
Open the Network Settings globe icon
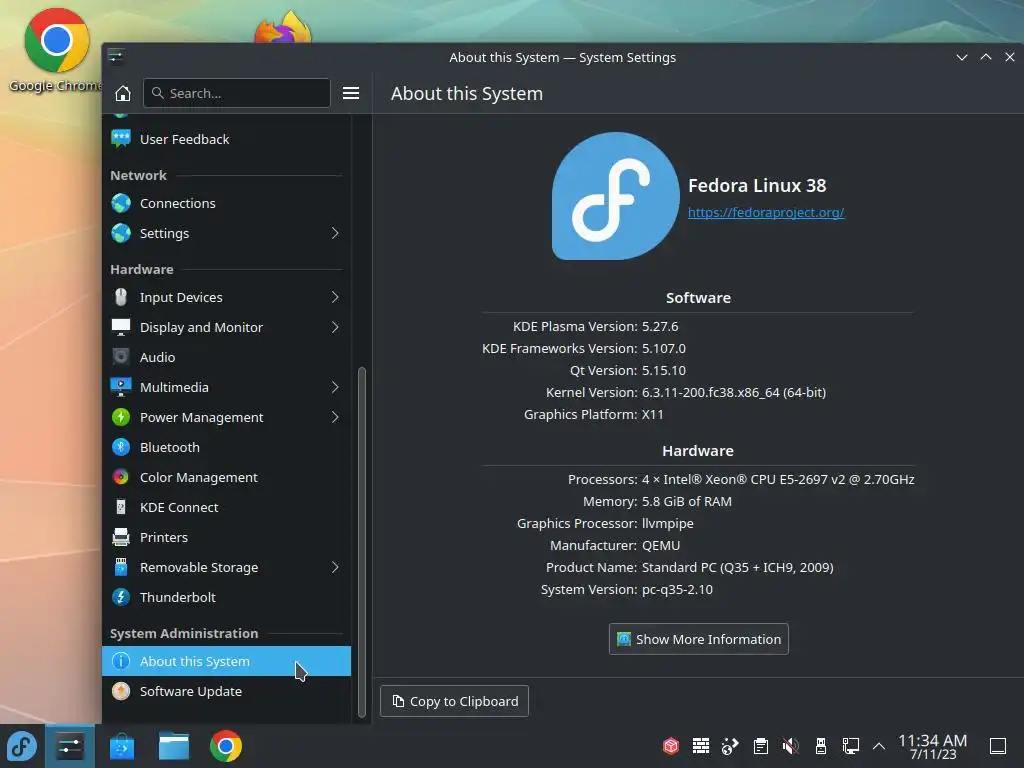[121, 233]
